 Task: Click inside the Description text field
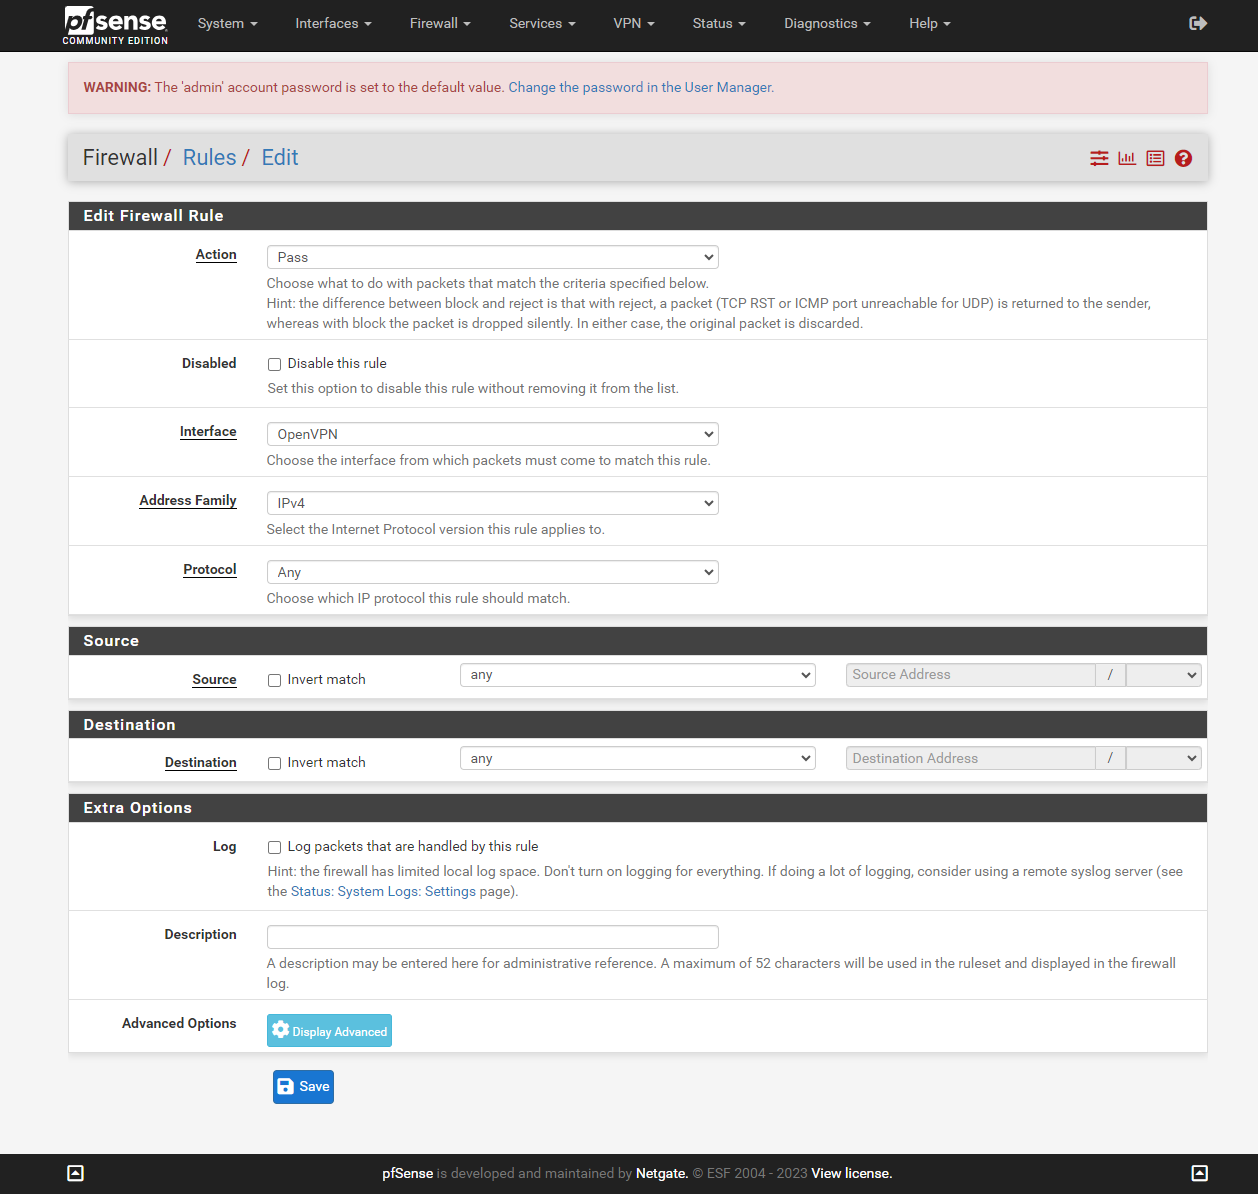pyautogui.click(x=492, y=937)
